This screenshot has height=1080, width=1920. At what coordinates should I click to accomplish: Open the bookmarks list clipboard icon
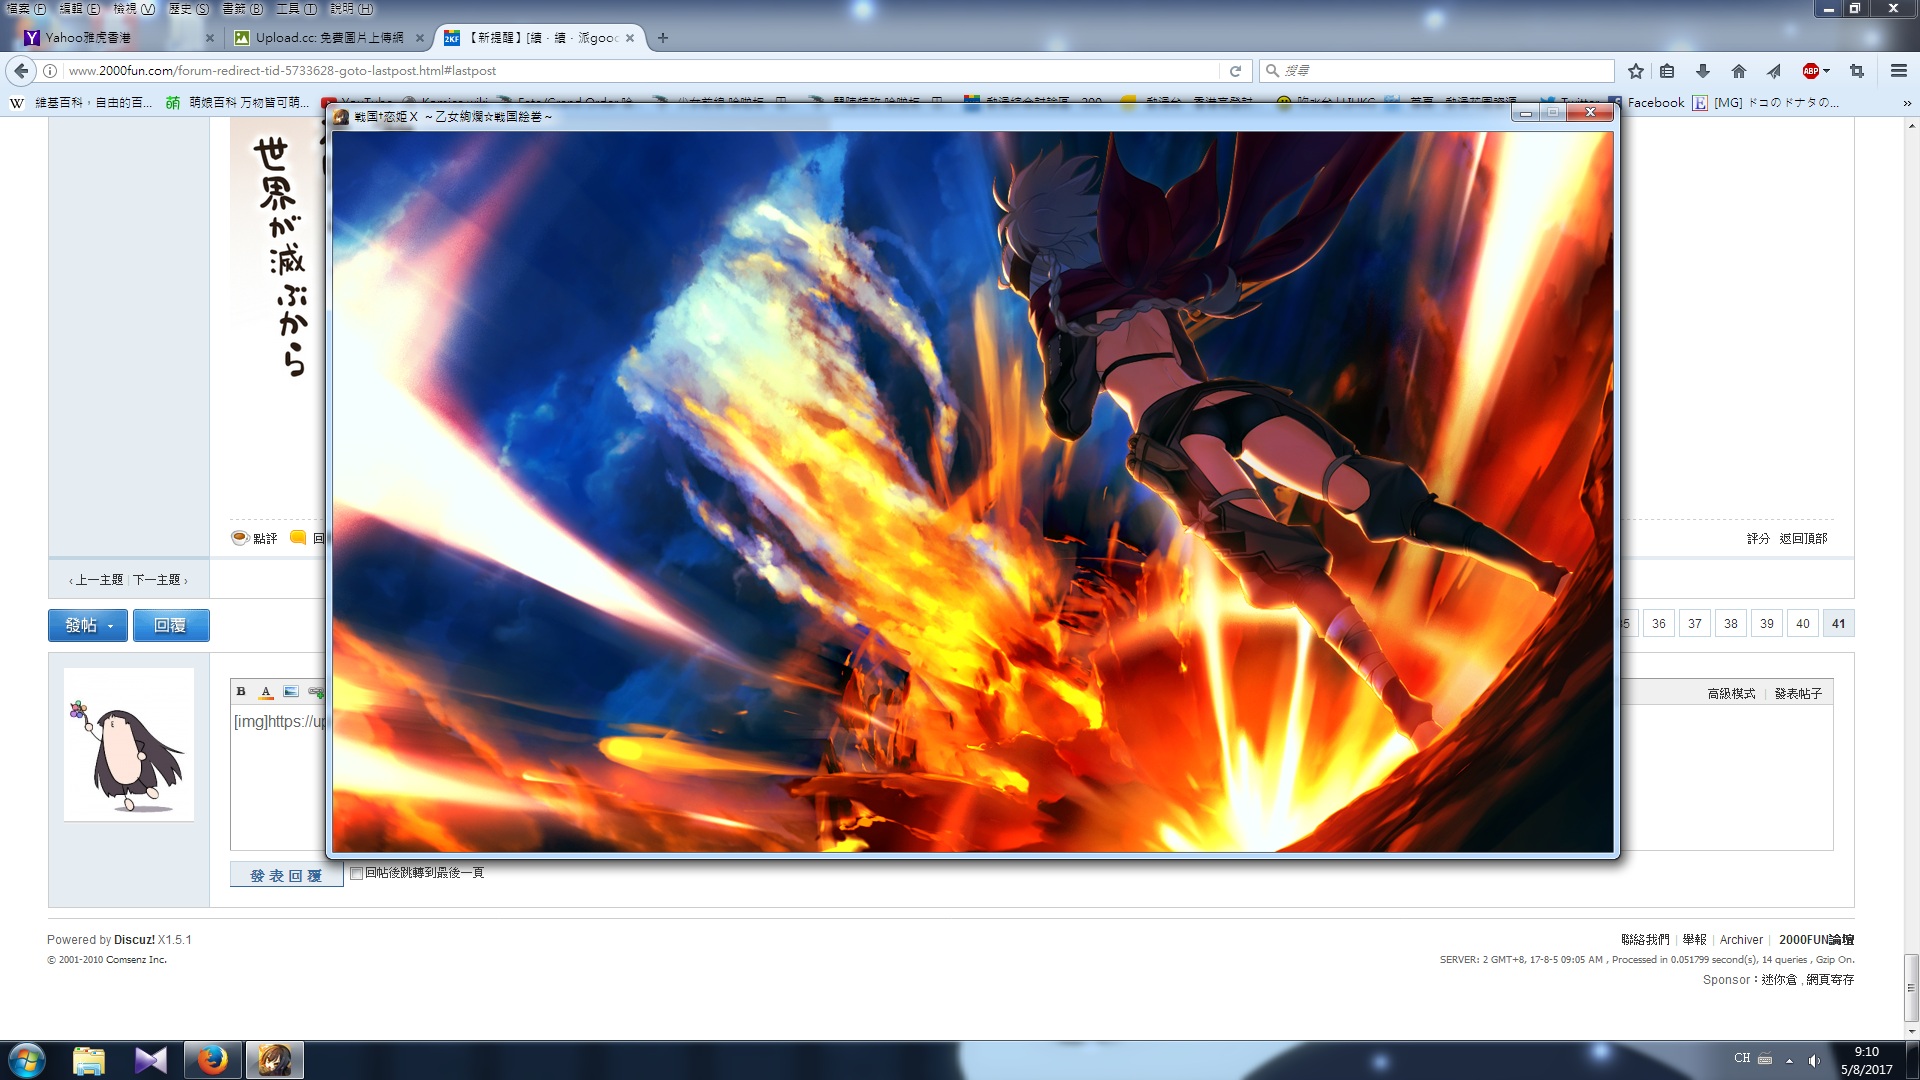1667,71
